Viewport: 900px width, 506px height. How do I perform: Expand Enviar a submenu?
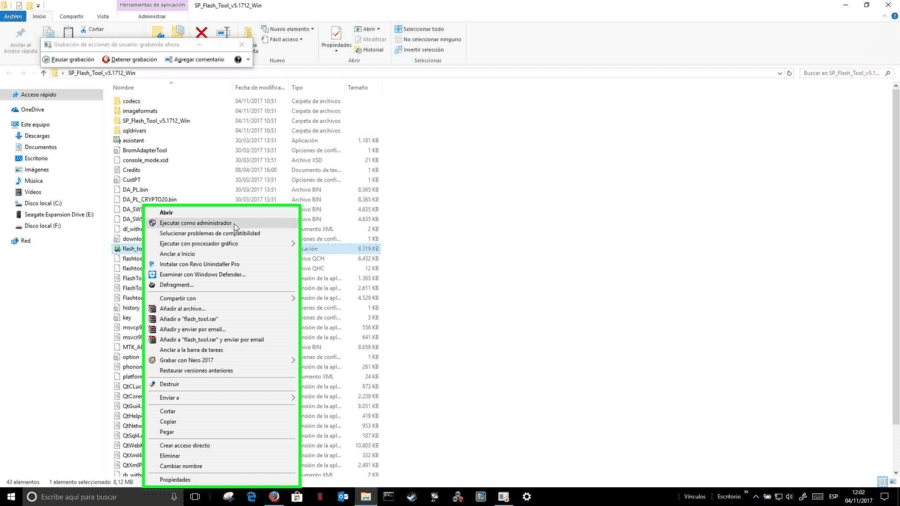[x=293, y=398]
